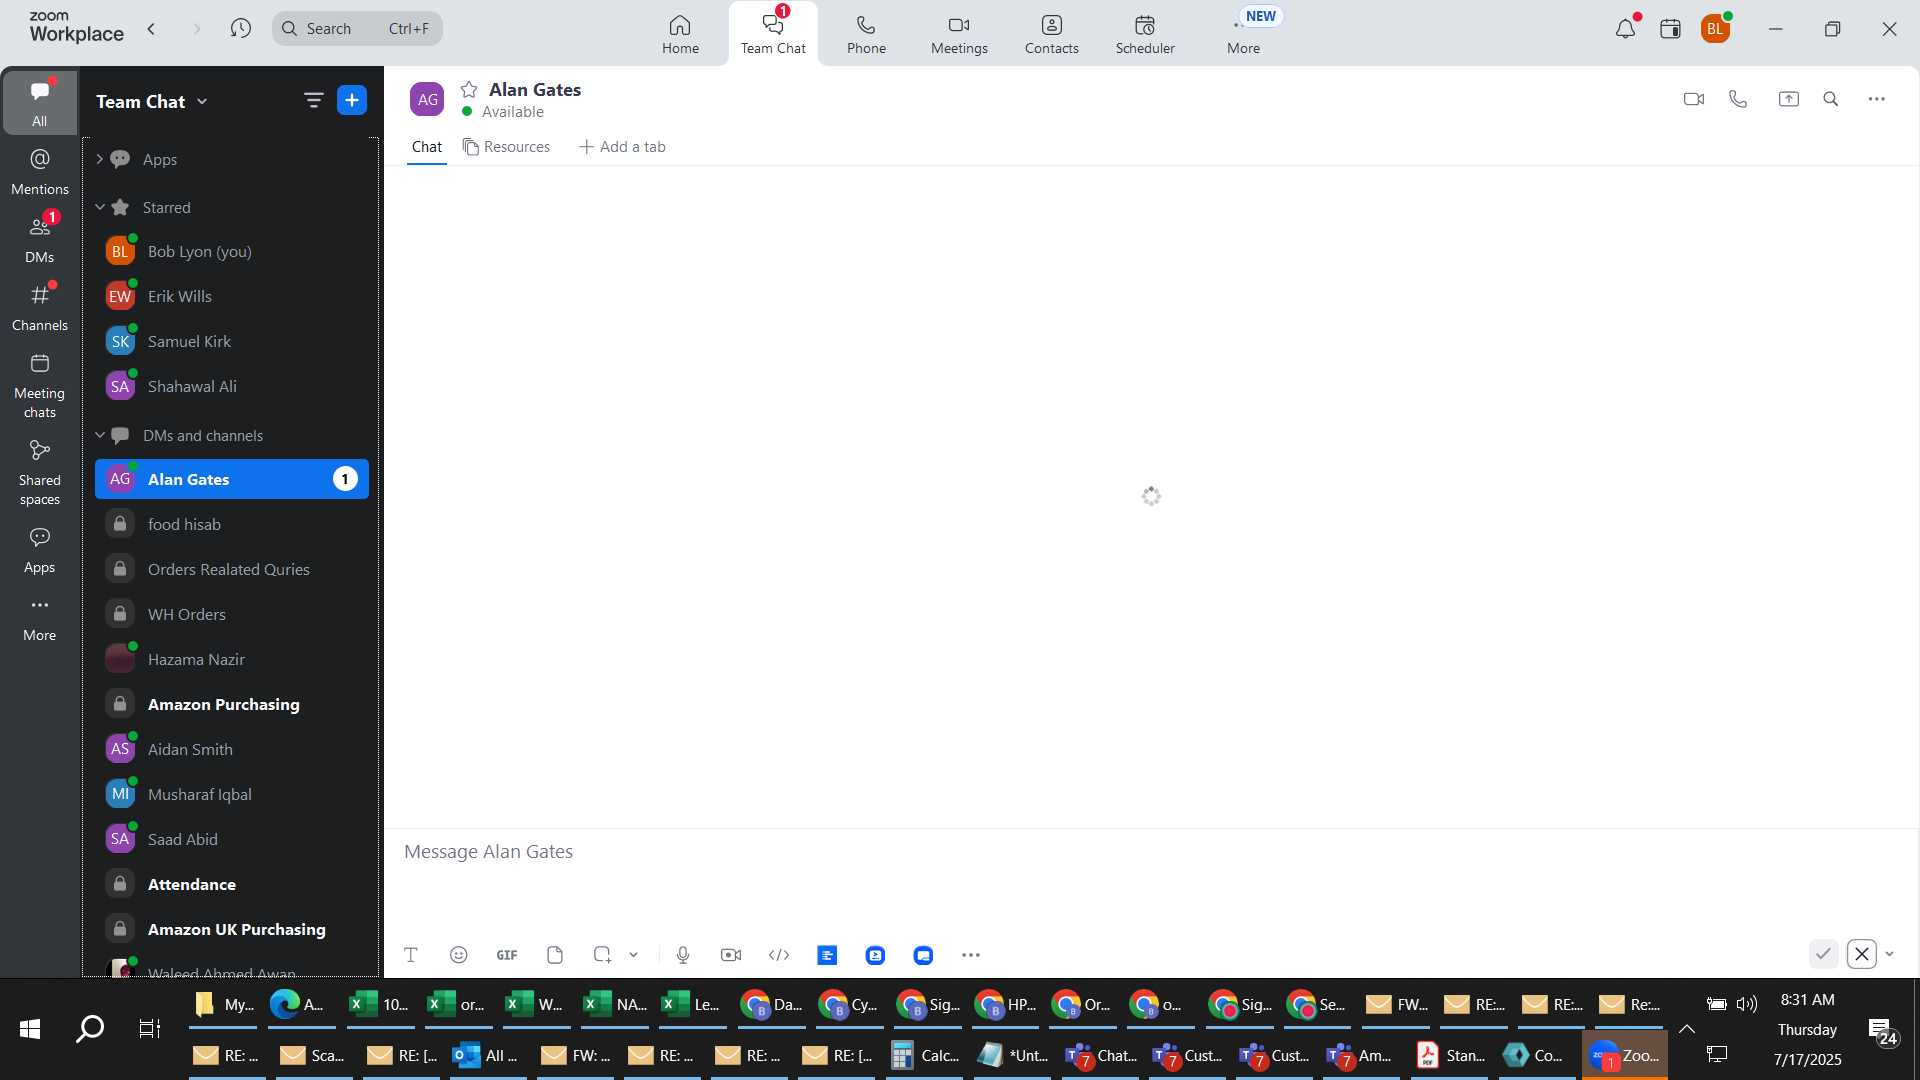Click the share screen icon in chat header
The height and width of the screenshot is (1080, 1920).
[1788, 99]
